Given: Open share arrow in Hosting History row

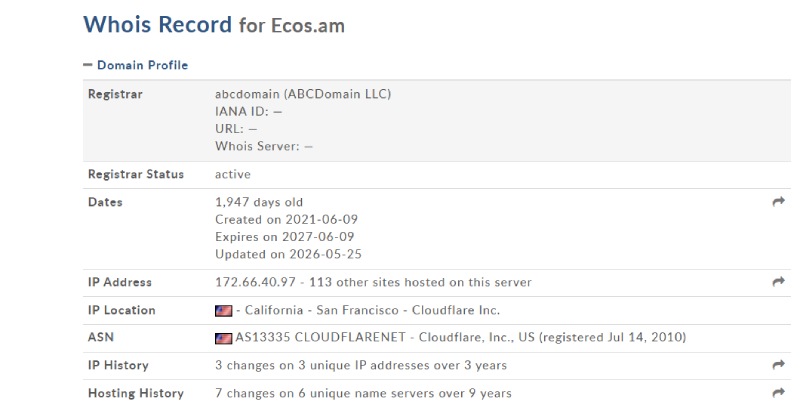Looking at the screenshot, I should tap(778, 393).
